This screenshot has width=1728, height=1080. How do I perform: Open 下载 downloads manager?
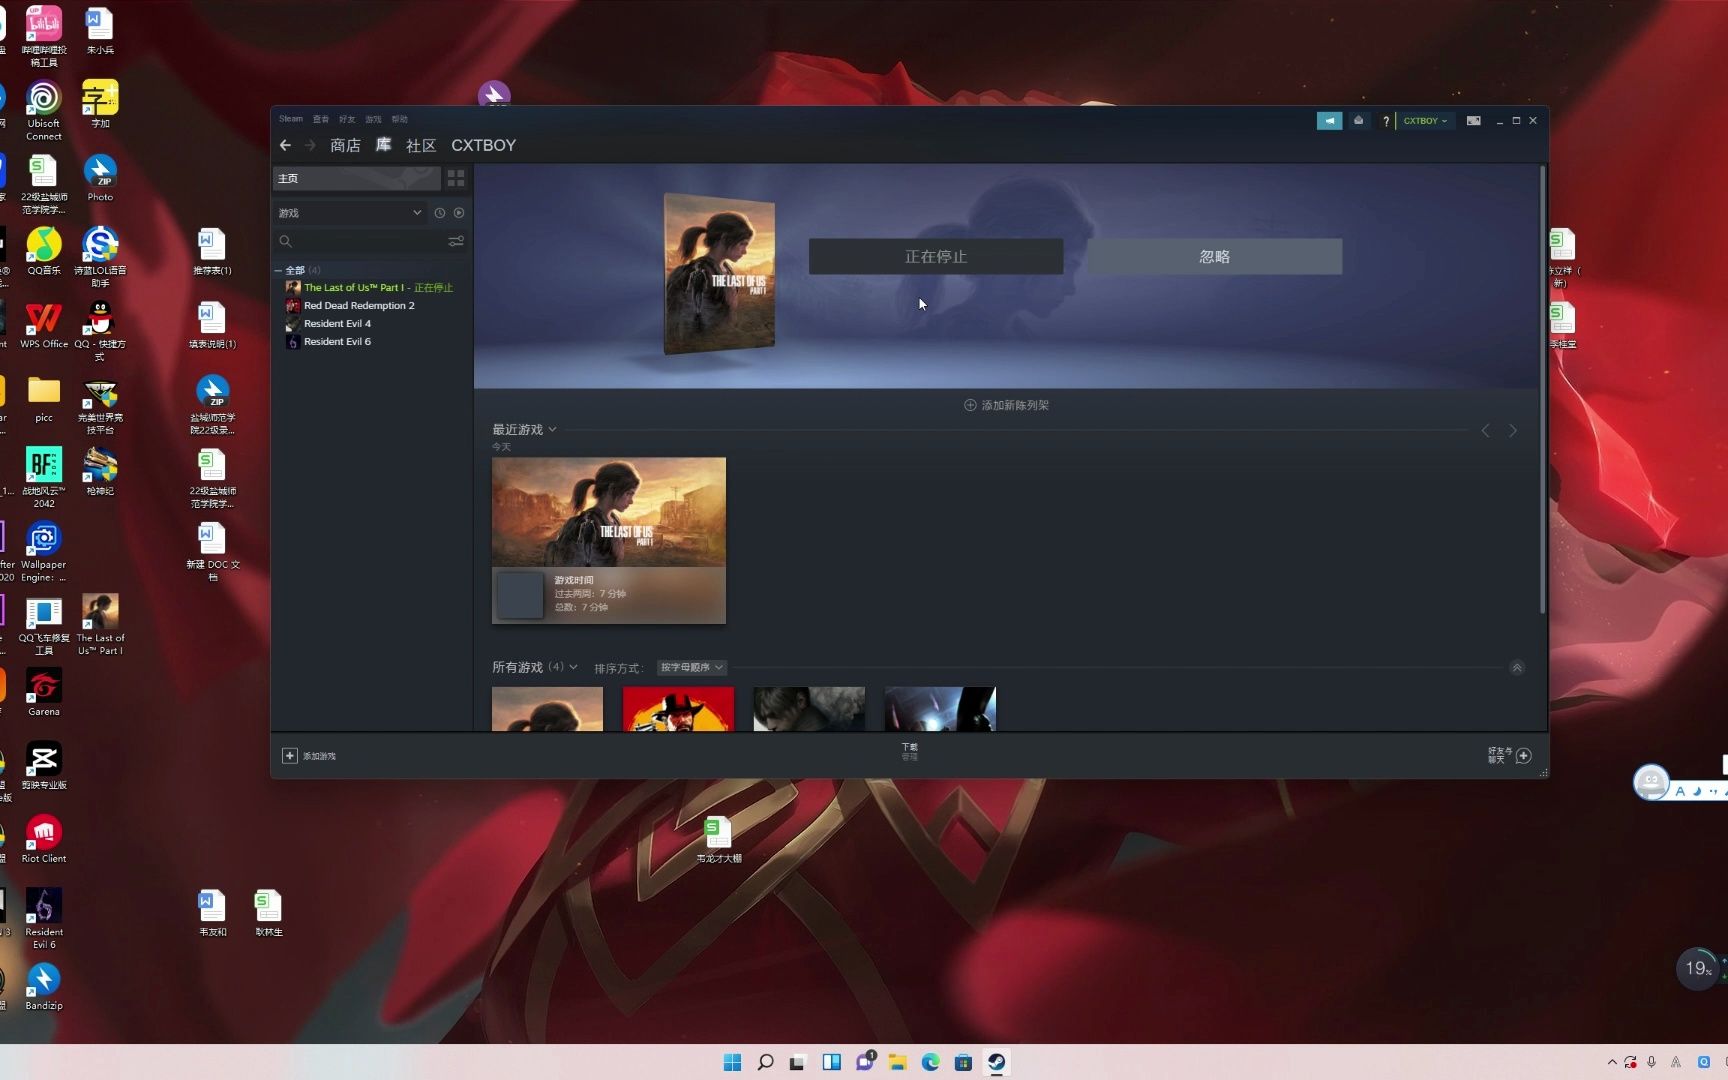(x=909, y=752)
